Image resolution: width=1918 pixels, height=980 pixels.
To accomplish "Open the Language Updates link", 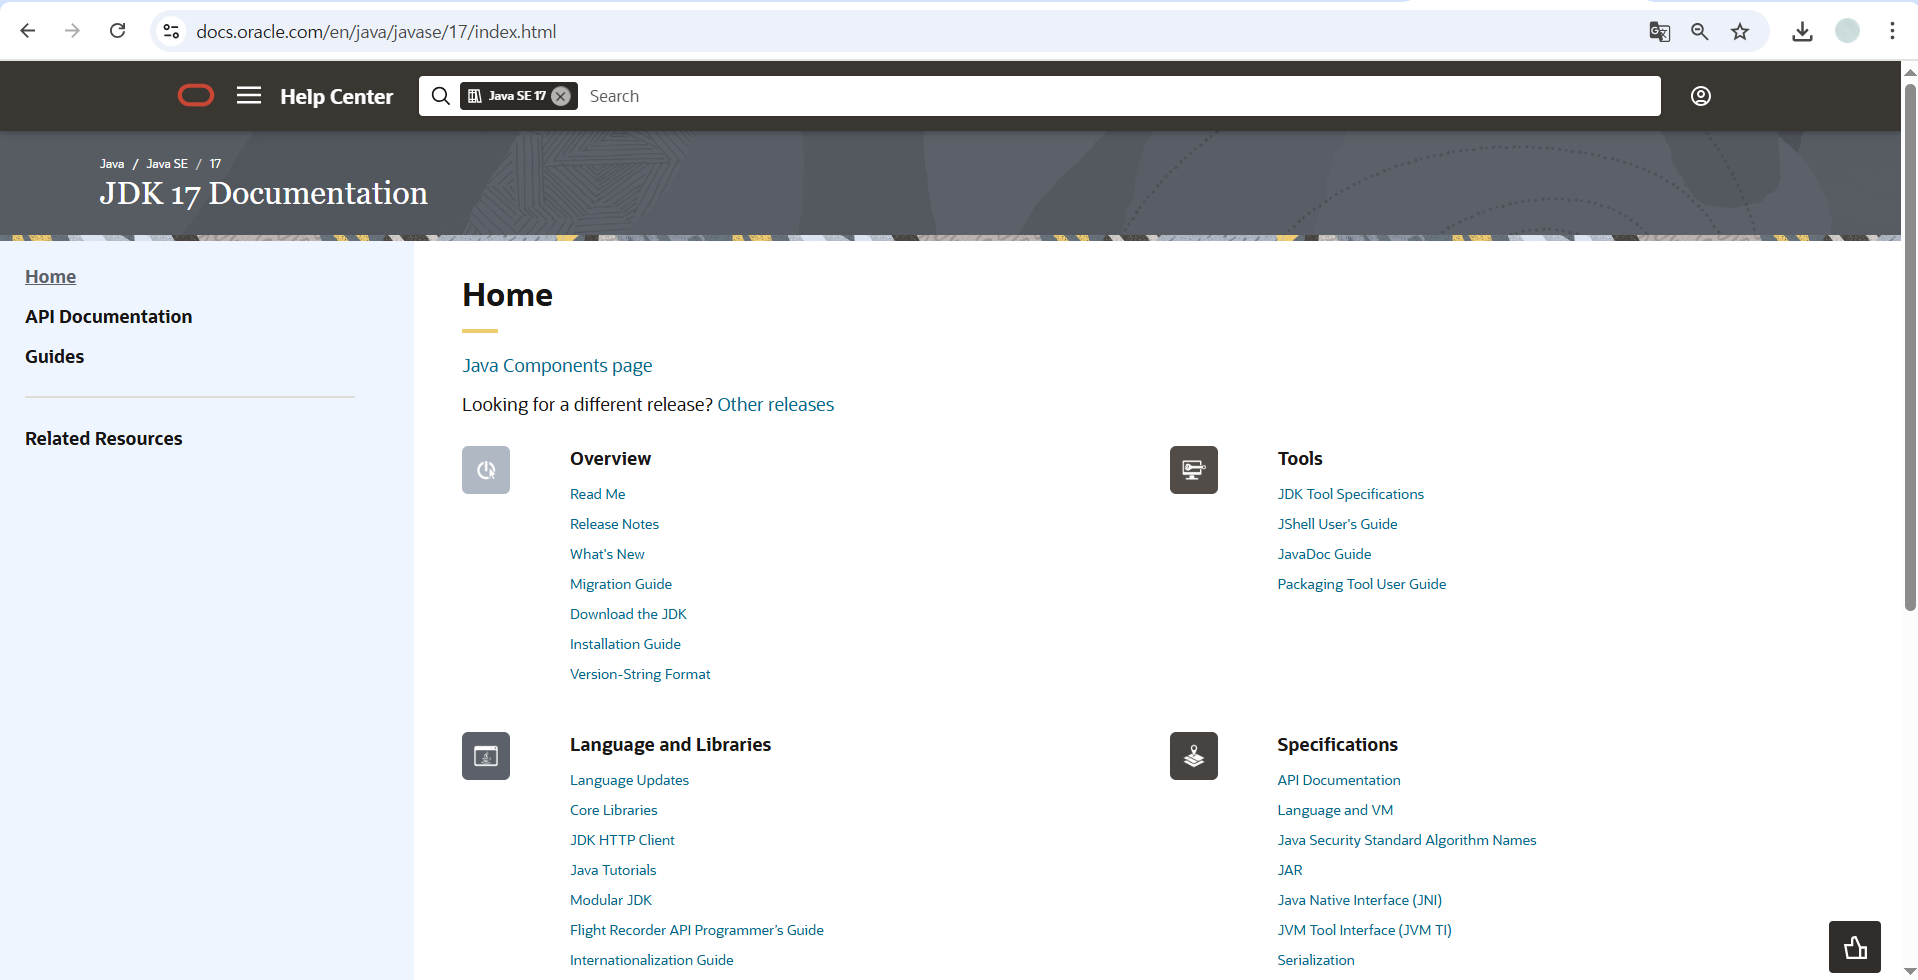I will click(x=629, y=780).
